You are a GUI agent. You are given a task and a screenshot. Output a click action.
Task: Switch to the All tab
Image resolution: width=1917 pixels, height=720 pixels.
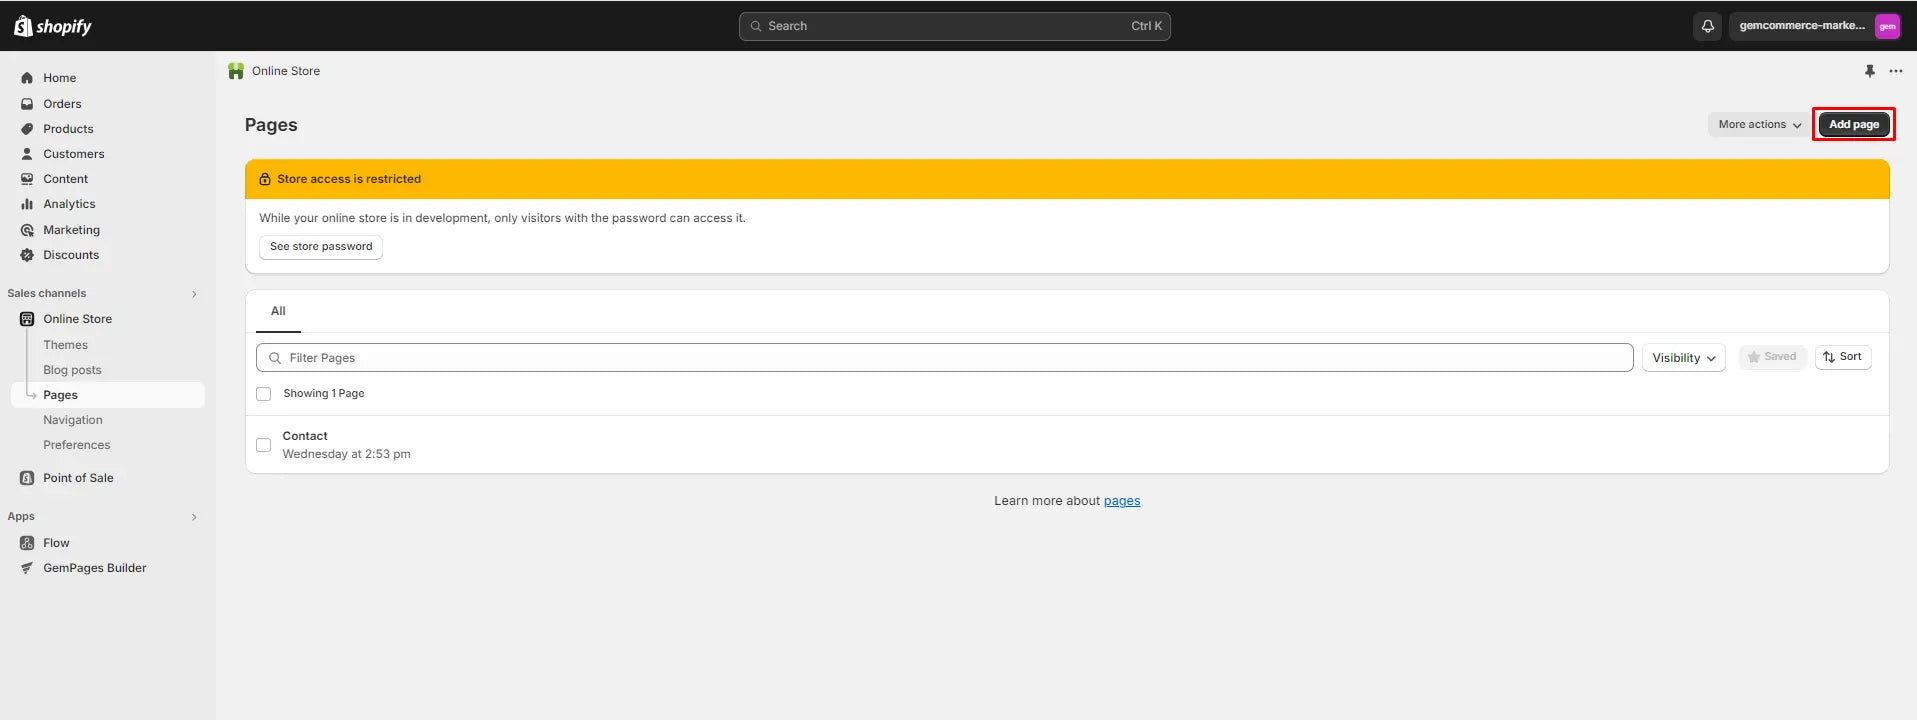(x=278, y=311)
